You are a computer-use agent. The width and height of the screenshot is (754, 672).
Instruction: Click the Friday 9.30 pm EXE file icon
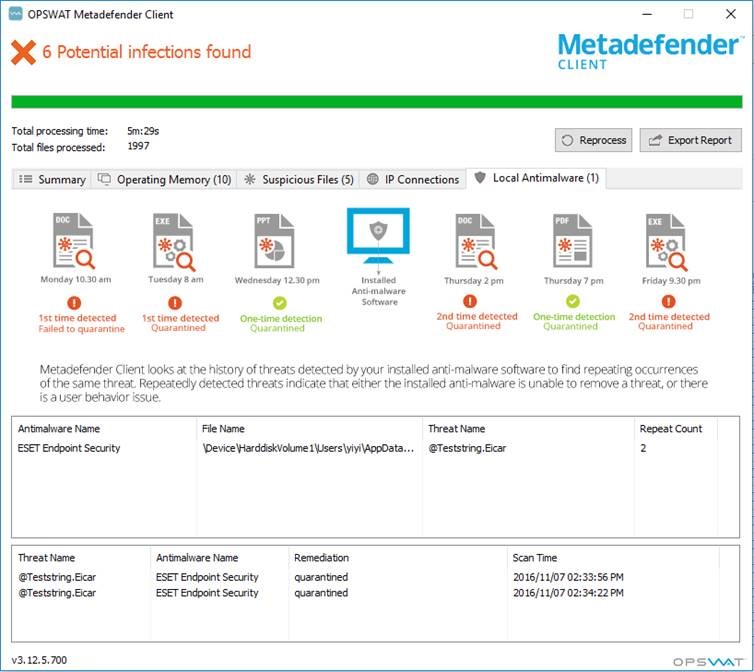[x=667, y=242]
